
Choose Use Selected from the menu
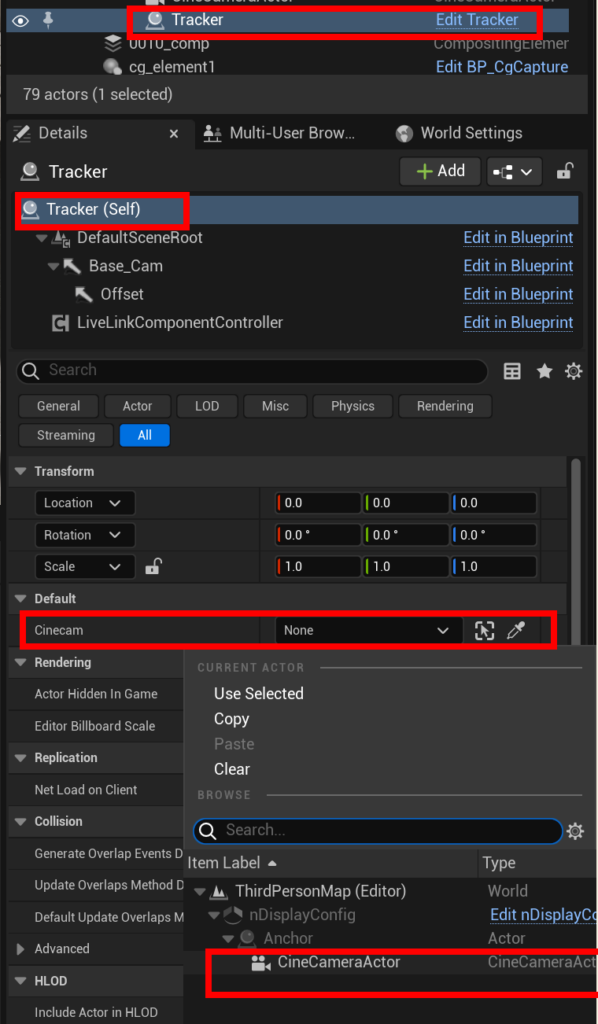(x=259, y=694)
